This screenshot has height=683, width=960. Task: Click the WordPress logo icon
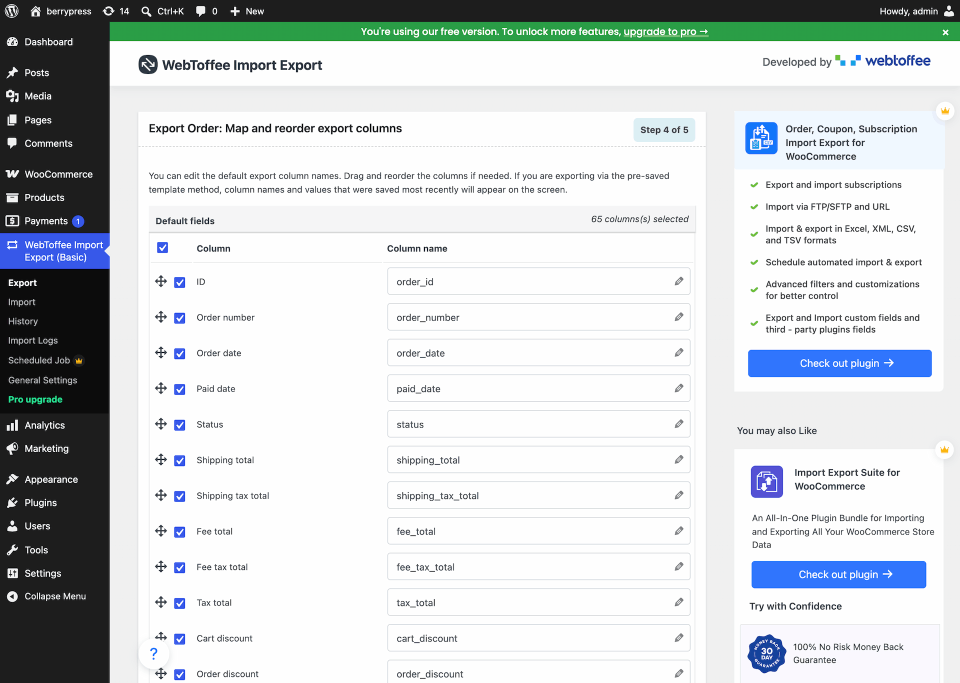(x=11, y=11)
